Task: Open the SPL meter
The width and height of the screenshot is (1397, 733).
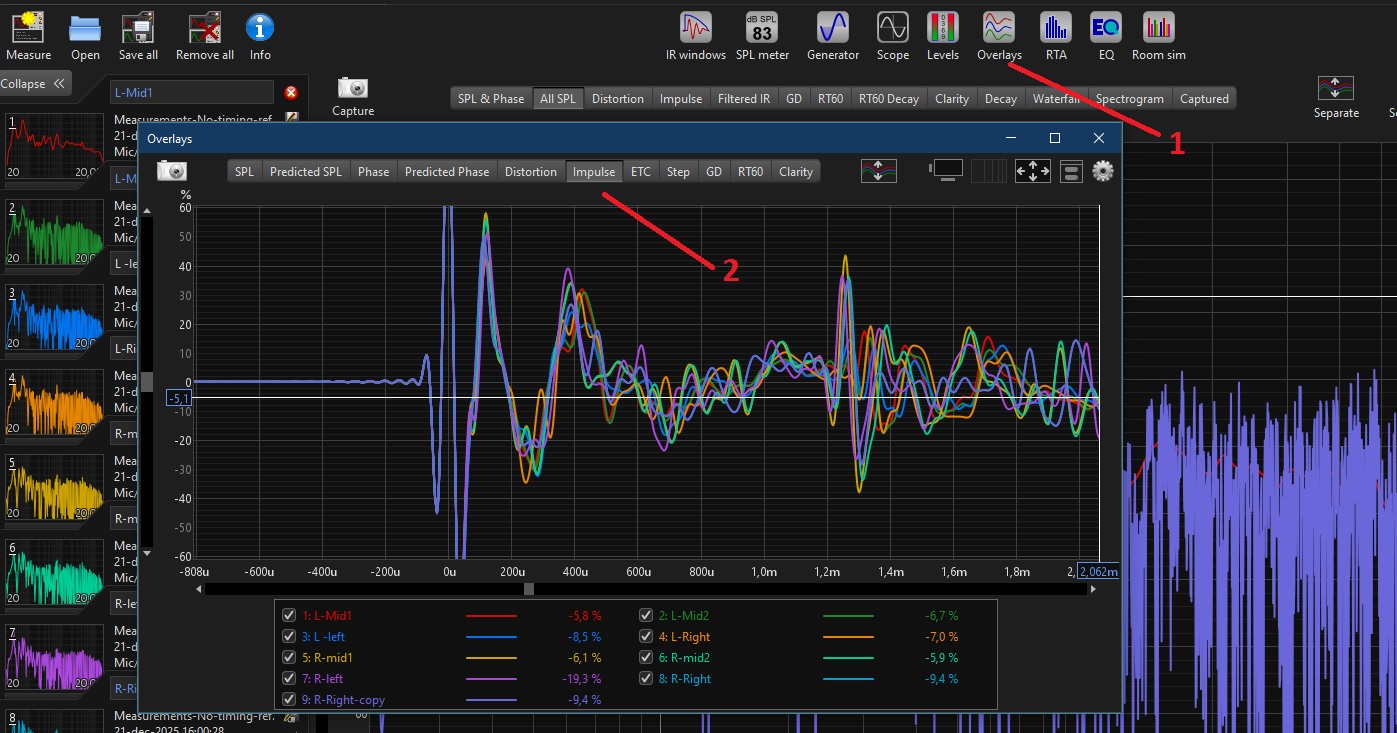Action: (x=762, y=28)
